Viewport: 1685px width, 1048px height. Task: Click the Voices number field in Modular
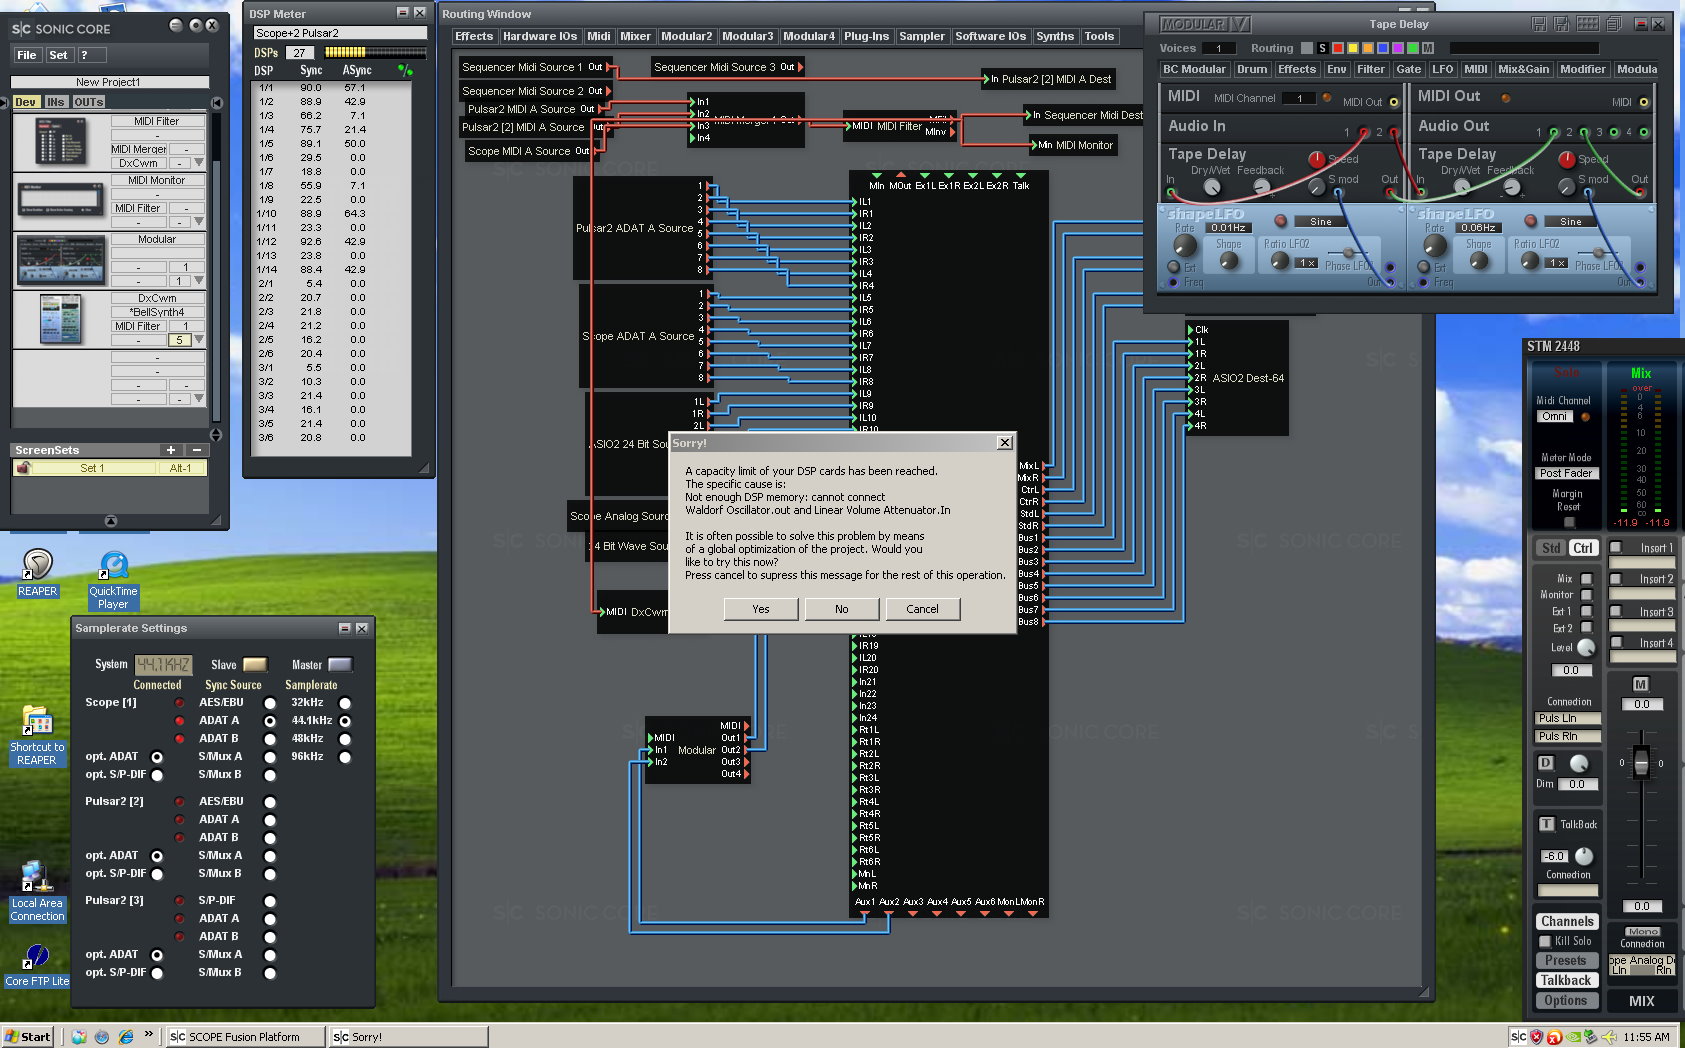point(1218,48)
